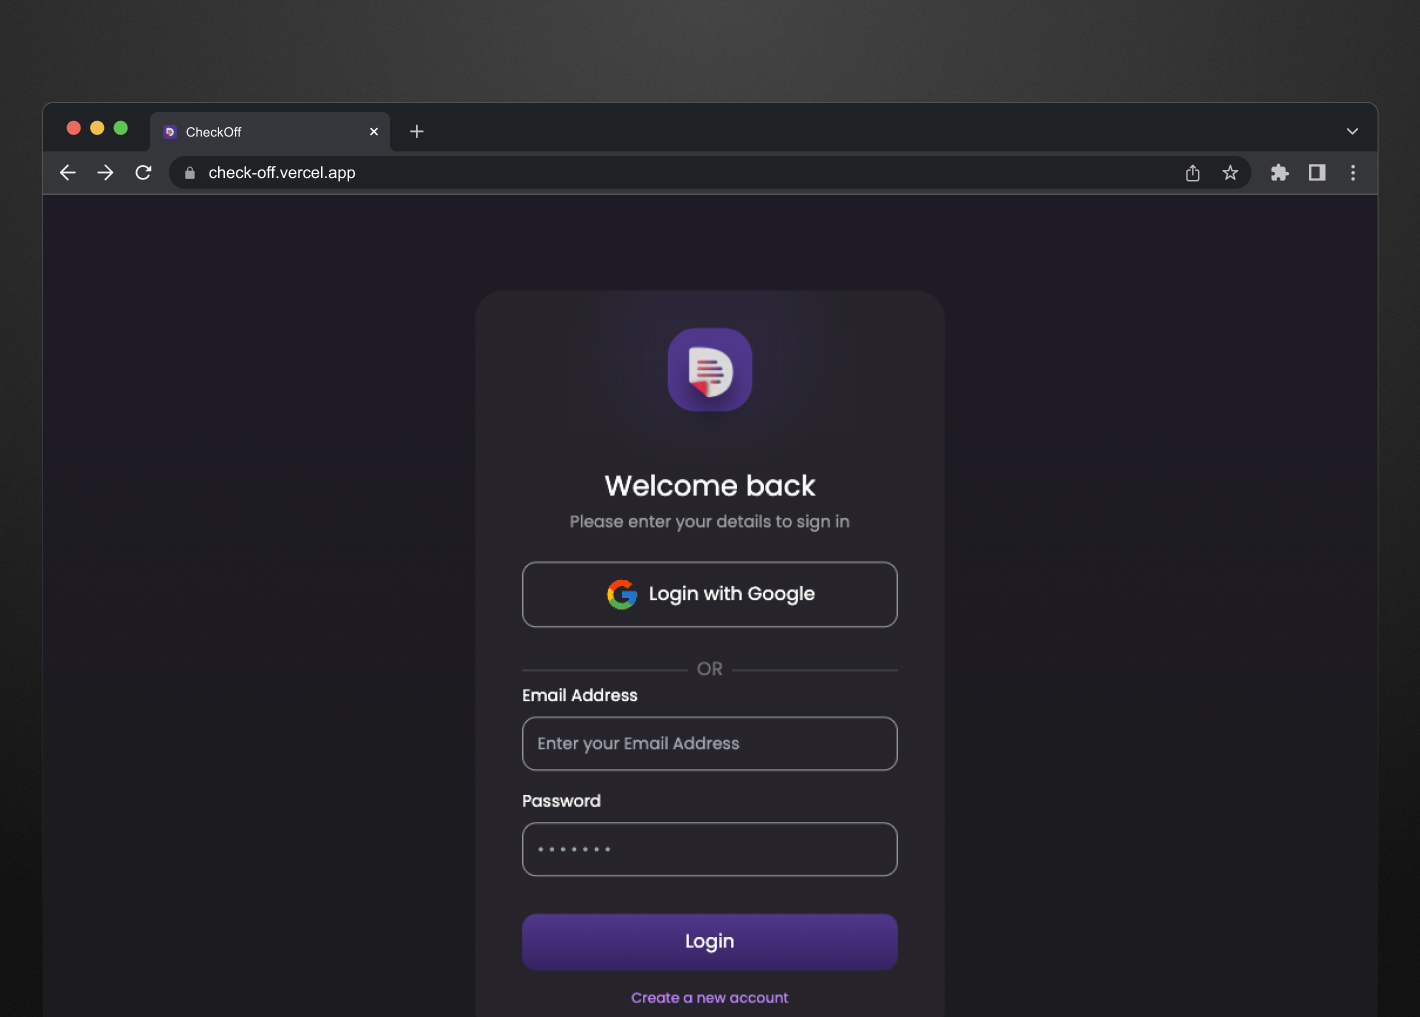1420x1017 pixels.
Task: Click the purple Login button
Action: click(x=710, y=942)
